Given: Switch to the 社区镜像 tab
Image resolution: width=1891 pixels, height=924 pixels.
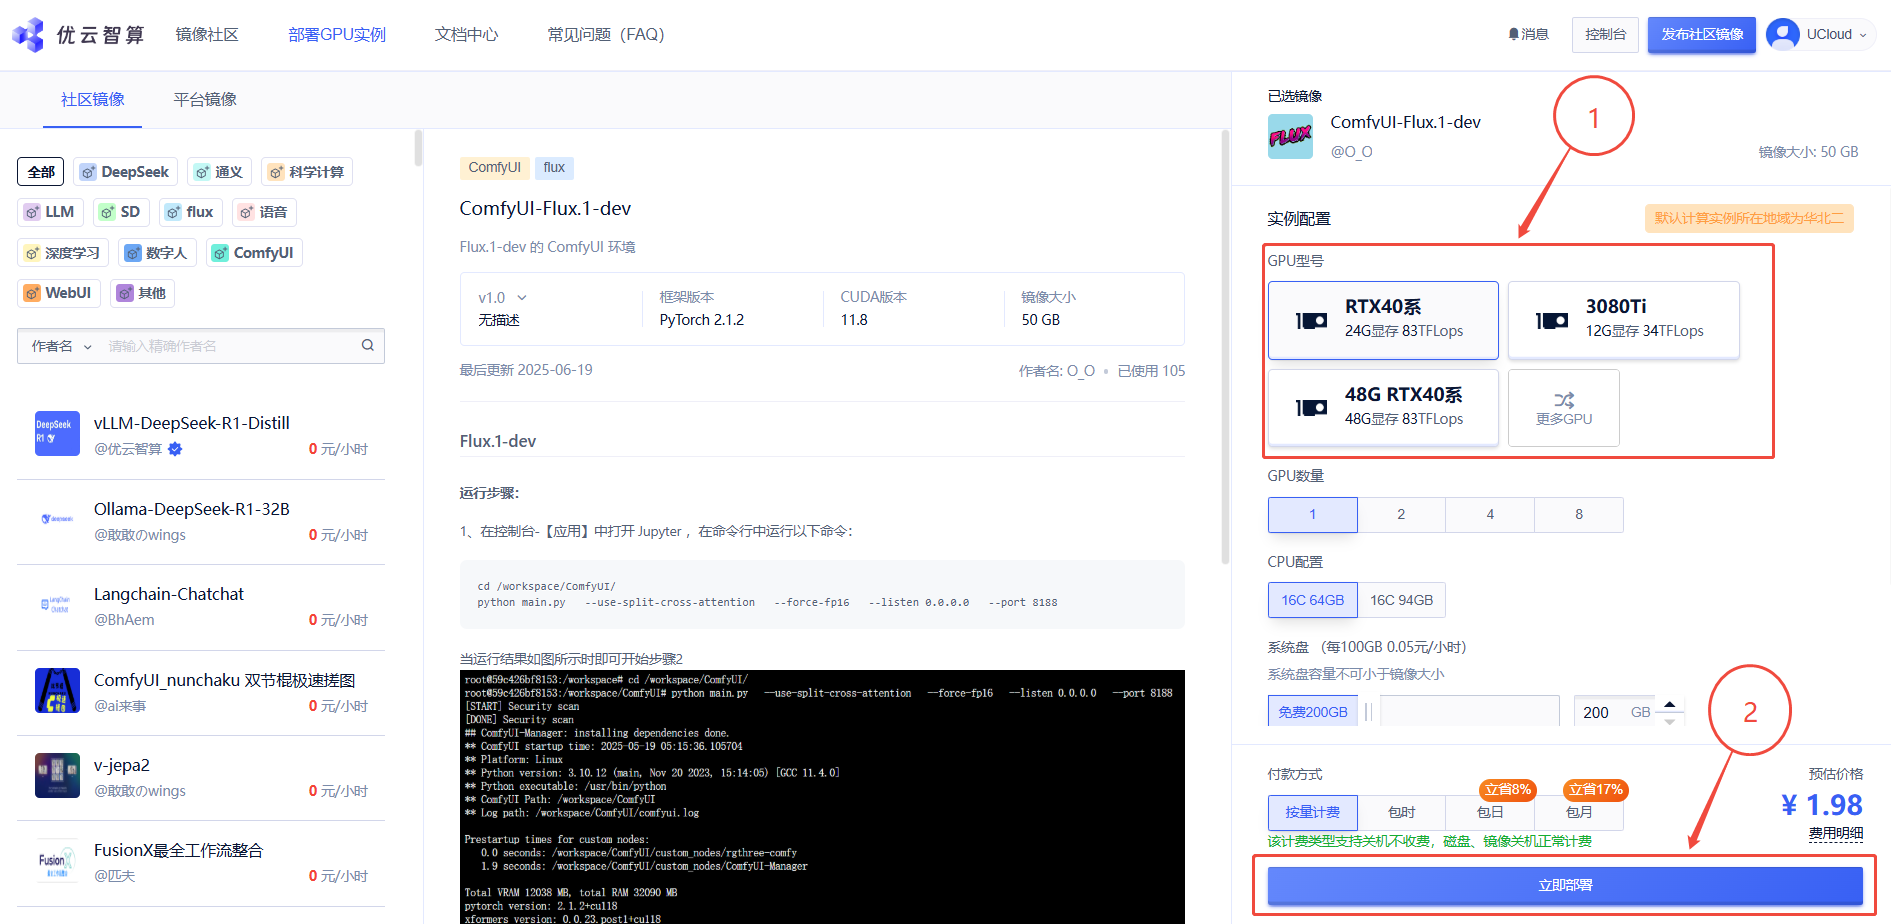Looking at the screenshot, I should pos(93,99).
